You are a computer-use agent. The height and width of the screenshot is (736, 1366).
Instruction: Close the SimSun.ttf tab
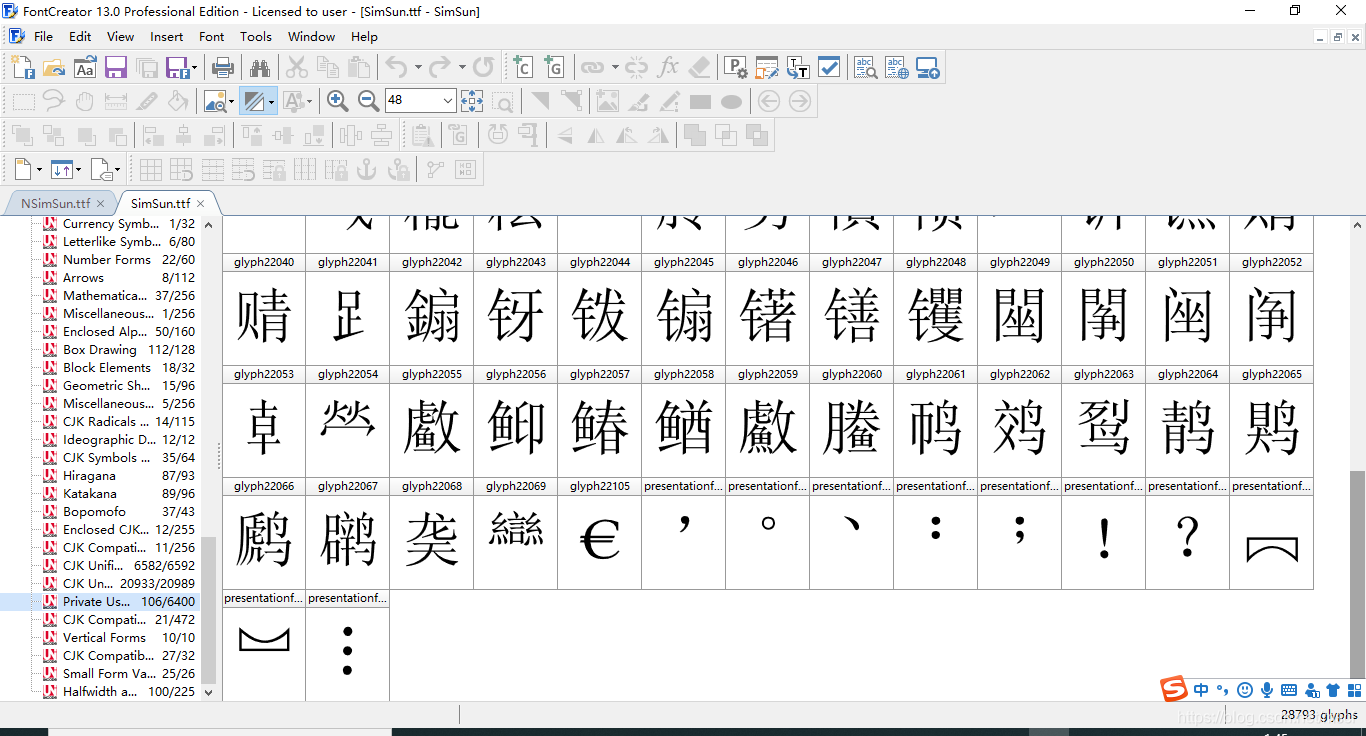(200, 203)
